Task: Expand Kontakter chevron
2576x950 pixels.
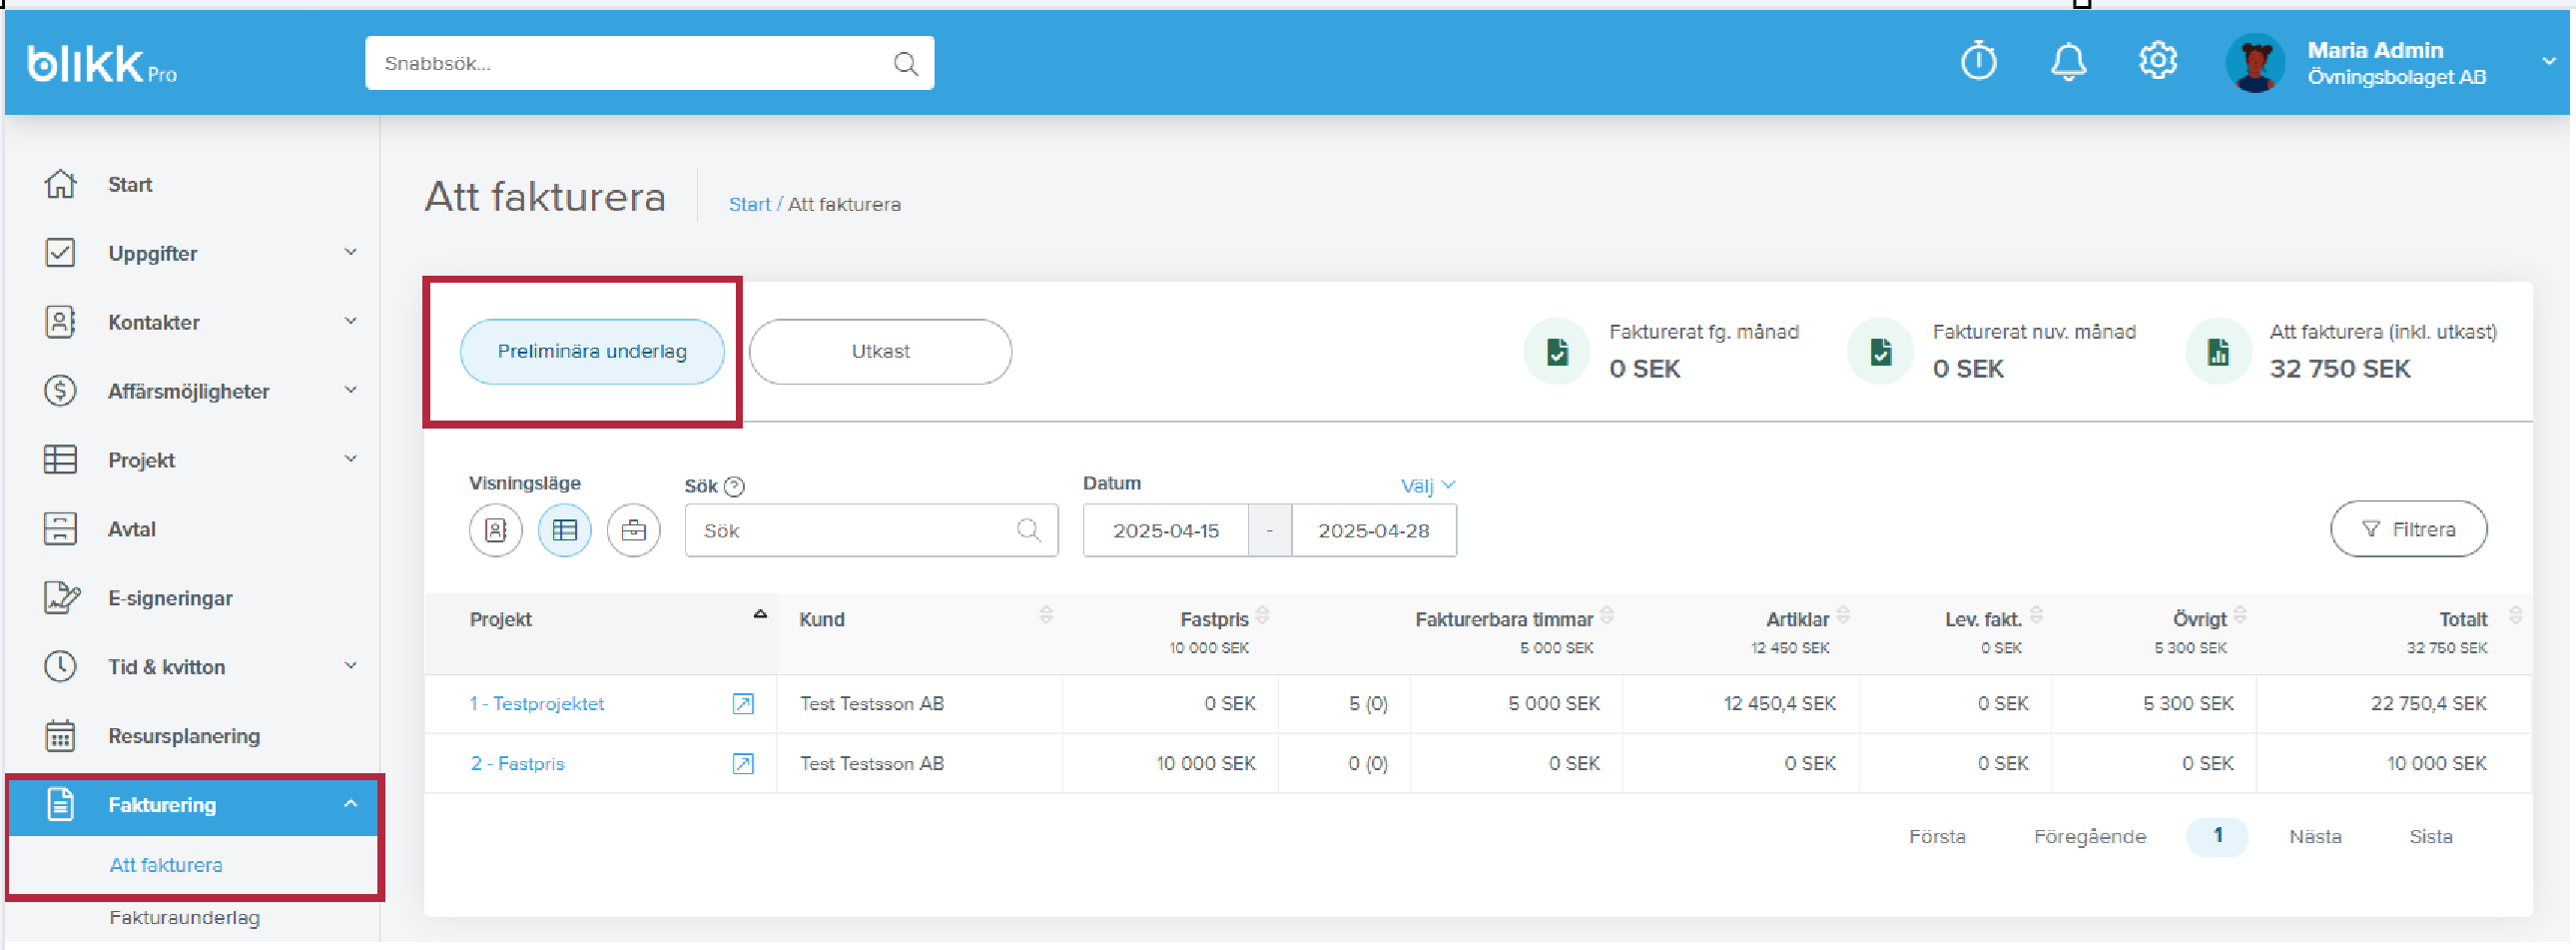Action: click(350, 321)
